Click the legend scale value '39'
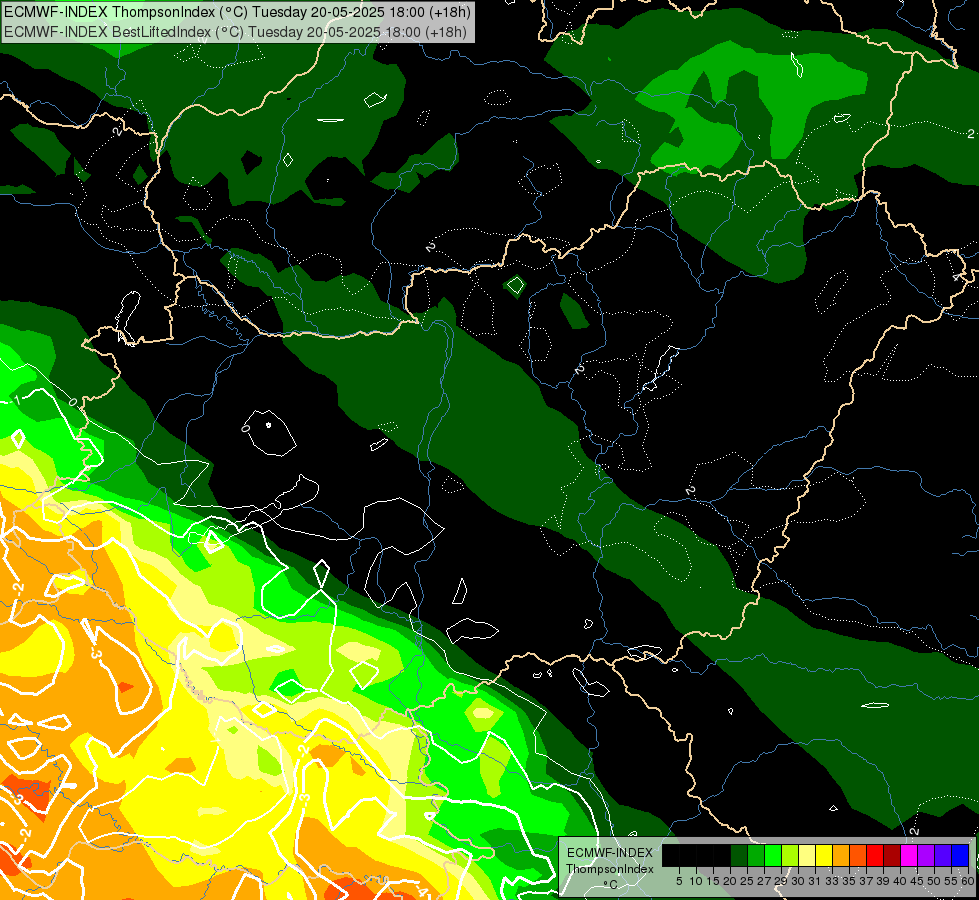Viewport: 979px width, 900px height. [x=883, y=881]
